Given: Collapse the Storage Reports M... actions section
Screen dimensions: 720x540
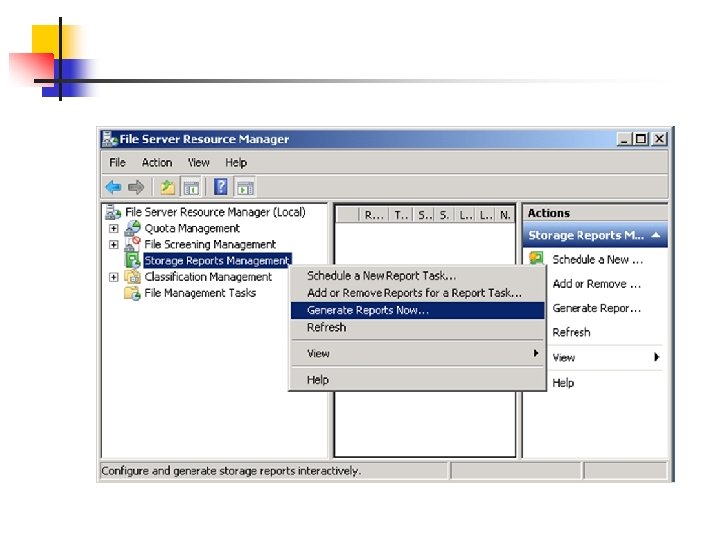Looking at the screenshot, I should (x=656, y=235).
